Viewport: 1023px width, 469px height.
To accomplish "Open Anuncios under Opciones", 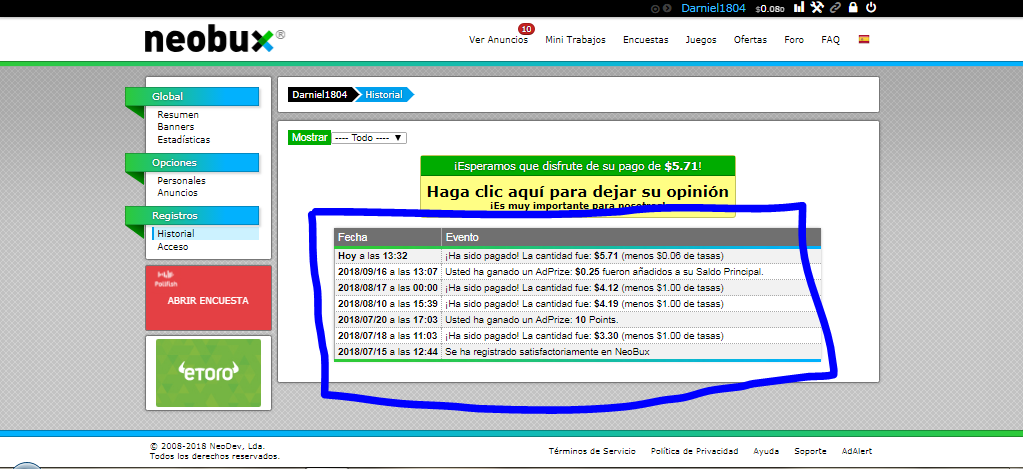I will click(x=177, y=193).
